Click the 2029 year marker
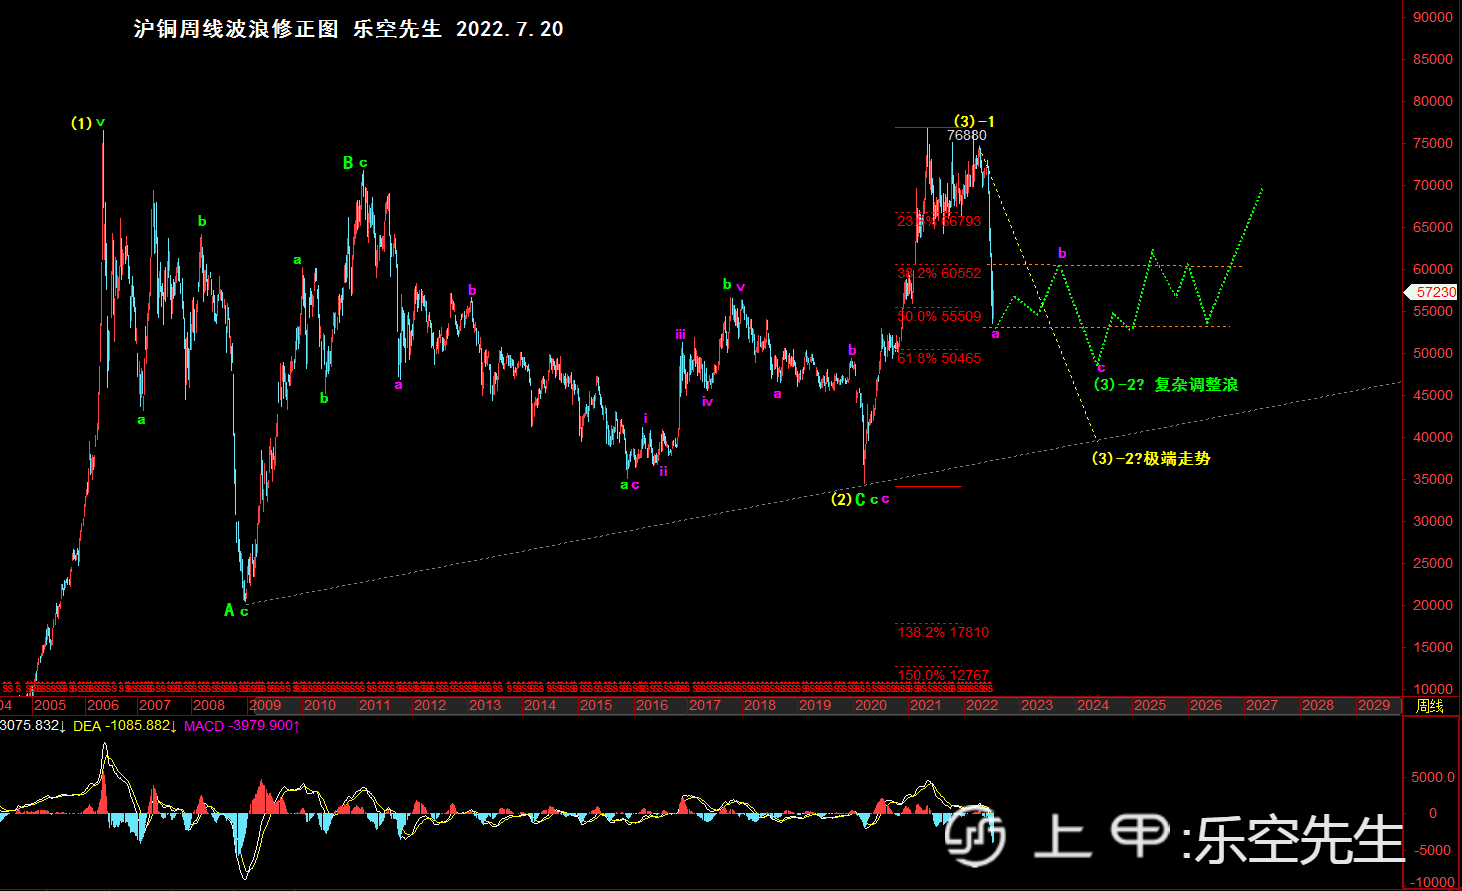This screenshot has height=891, width=1462. pos(1374,705)
